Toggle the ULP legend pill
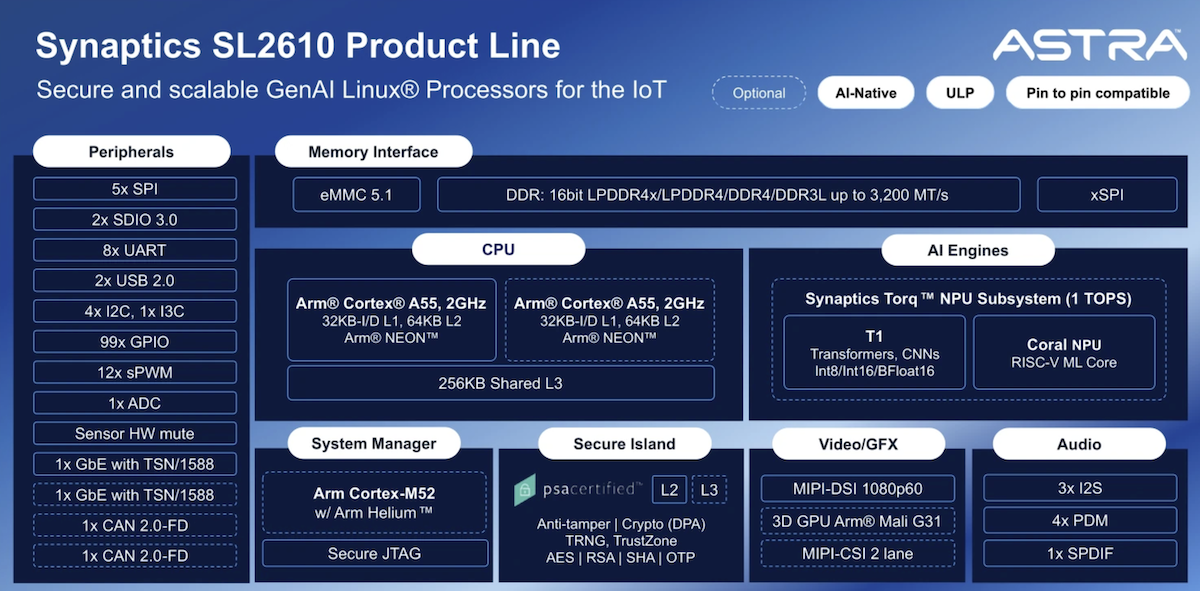Viewport: 1200px width, 591px height. click(x=960, y=93)
